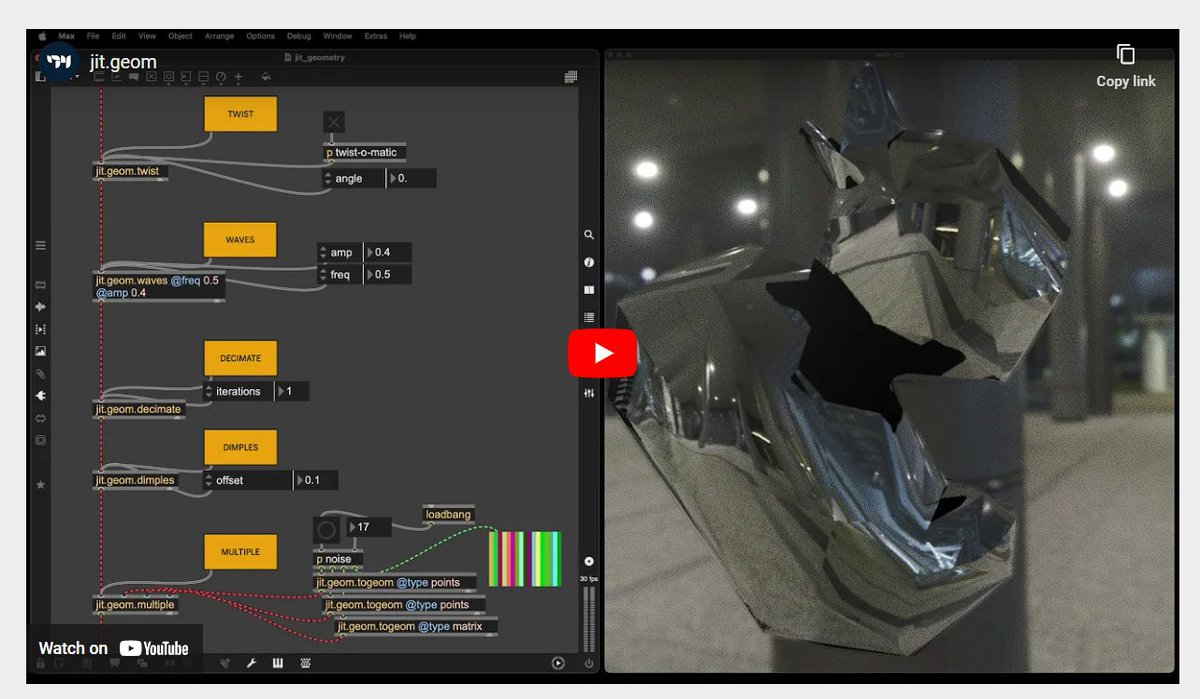Click the number box showing 17

(368, 527)
